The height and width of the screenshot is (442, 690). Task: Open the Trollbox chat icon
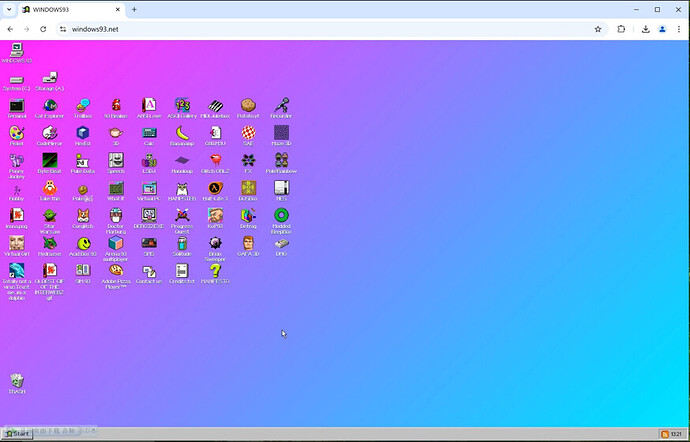83,106
